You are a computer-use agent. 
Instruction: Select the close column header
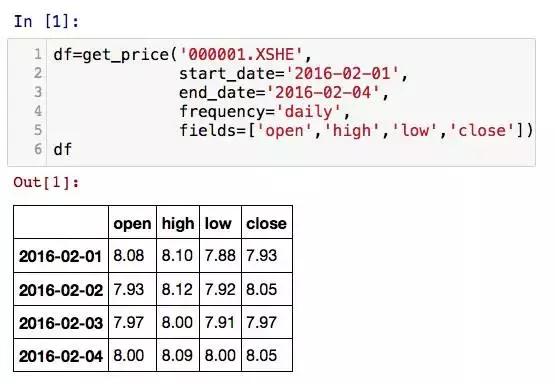pos(267,223)
